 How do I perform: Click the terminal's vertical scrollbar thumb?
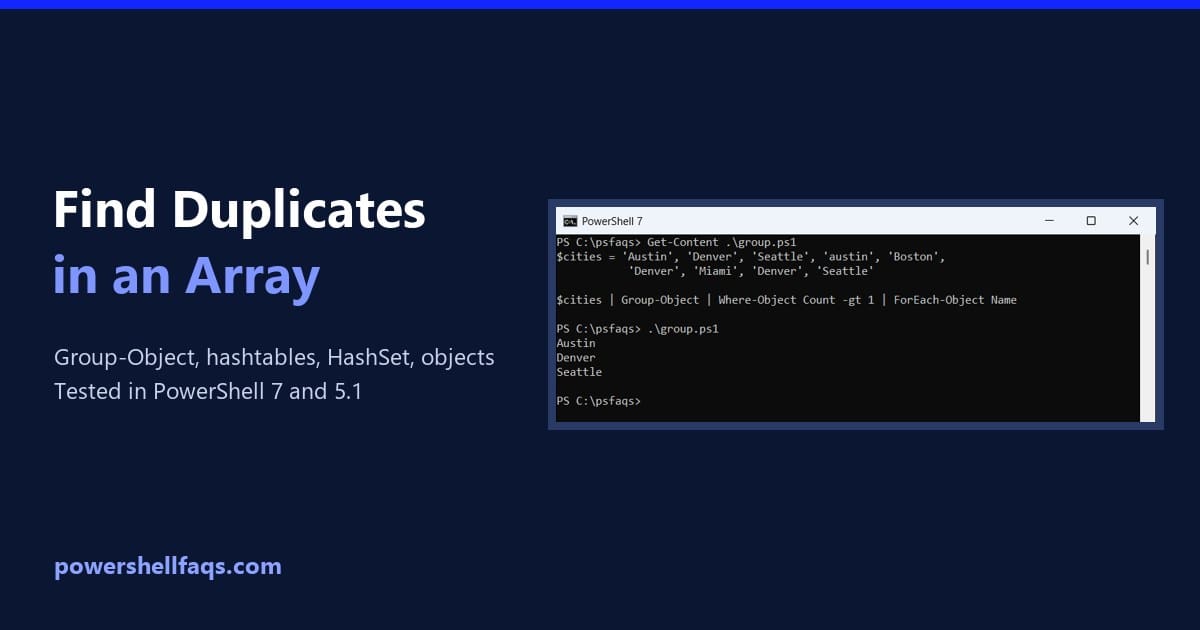click(1147, 257)
